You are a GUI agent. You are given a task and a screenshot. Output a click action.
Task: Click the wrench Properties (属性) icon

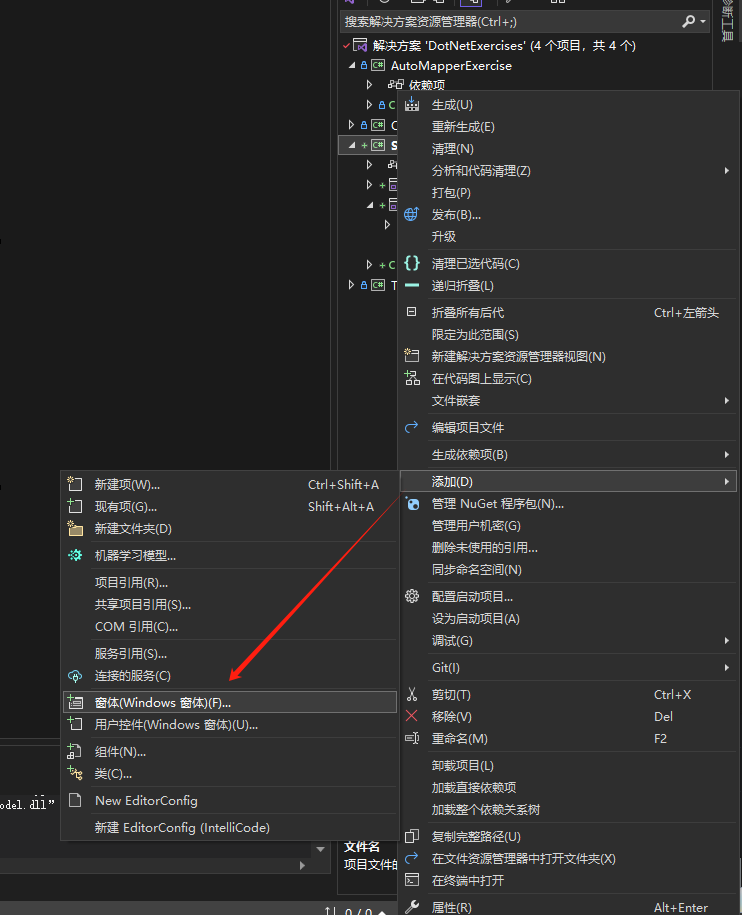412,907
